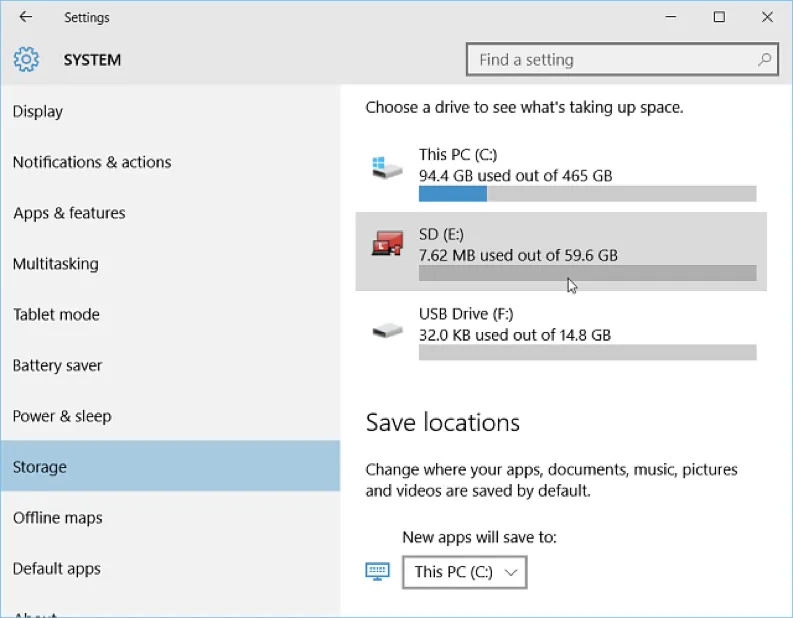Open the Display settings page
Image resolution: width=793 pixels, height=618 pixels.
(x=38, y=112)
